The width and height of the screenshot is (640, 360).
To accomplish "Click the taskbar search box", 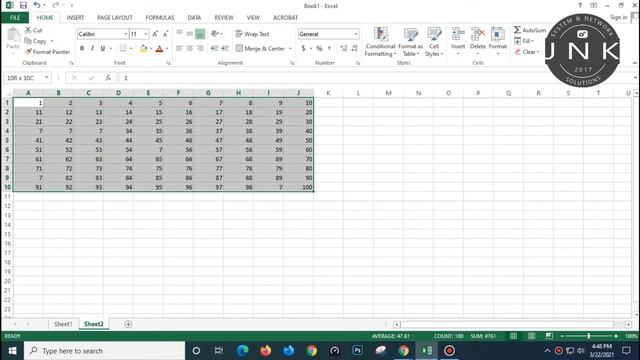I will coord(104,351).
